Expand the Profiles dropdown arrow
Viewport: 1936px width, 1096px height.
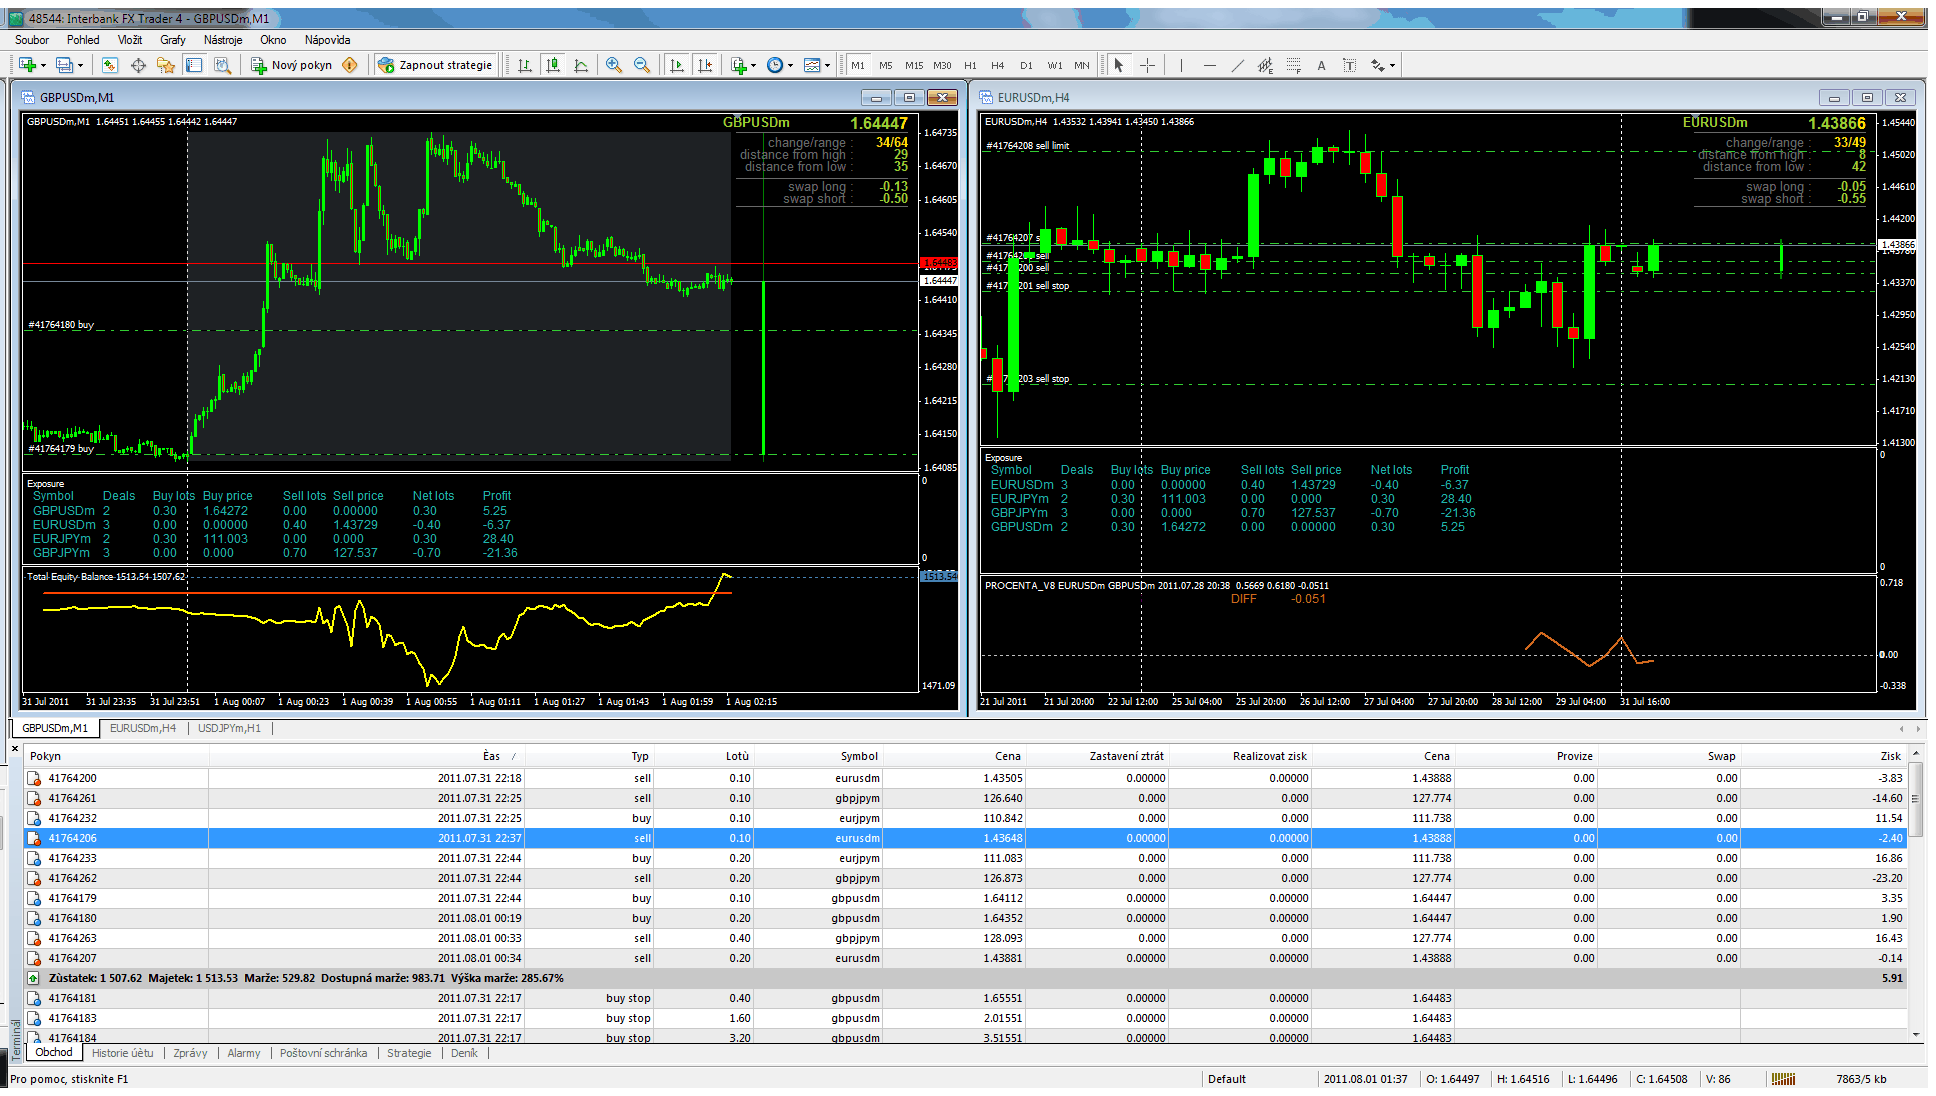pos(80,65)
